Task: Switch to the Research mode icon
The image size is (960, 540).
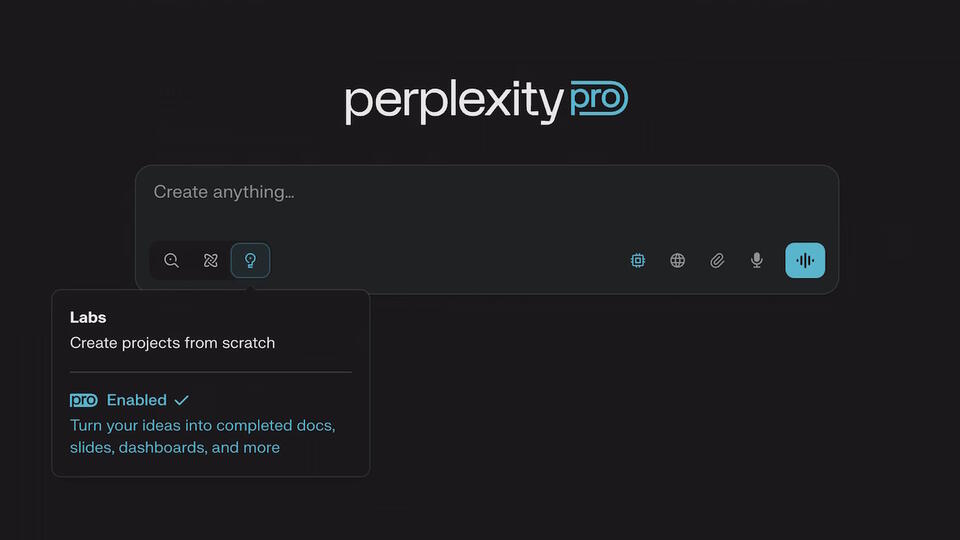Action: (x=210, y=261)
